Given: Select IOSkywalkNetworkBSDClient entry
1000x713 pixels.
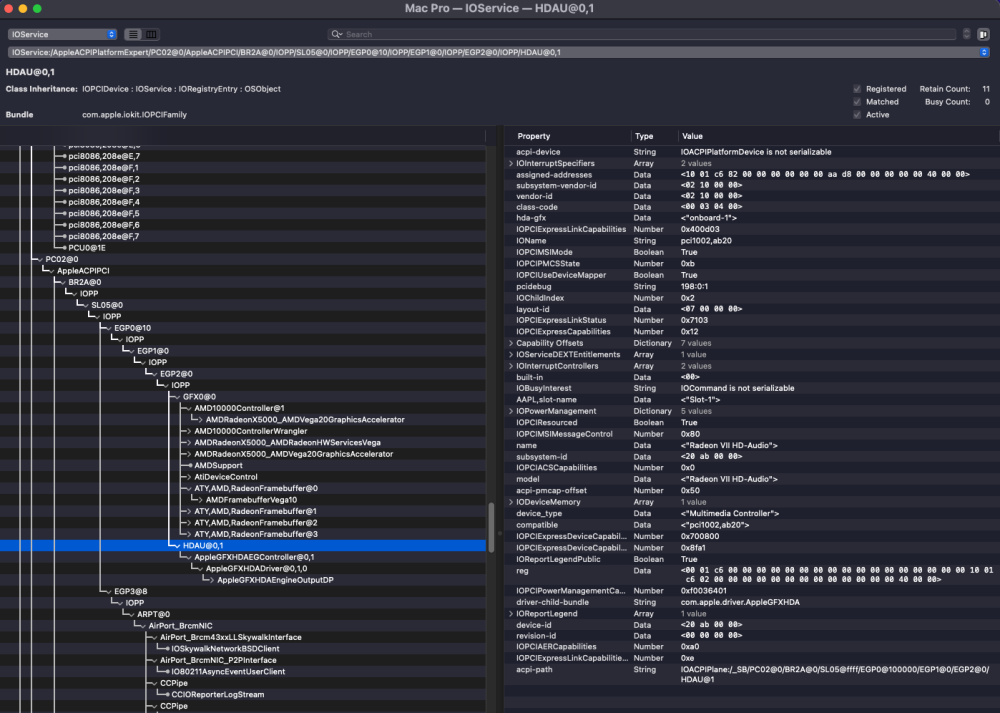Looking at the screenshot, I should tap(225, 649).
